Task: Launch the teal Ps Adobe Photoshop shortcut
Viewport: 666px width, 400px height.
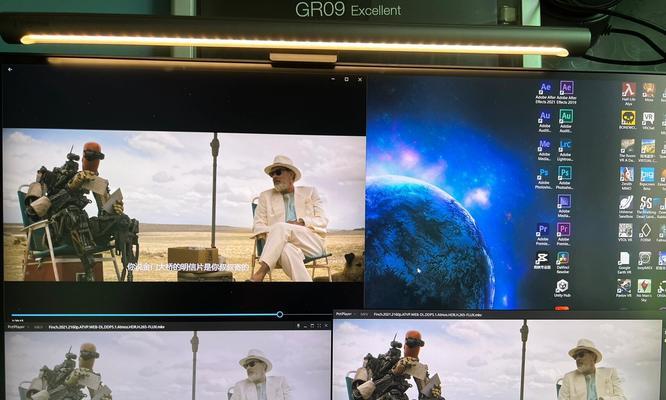Action: point(564,178)
